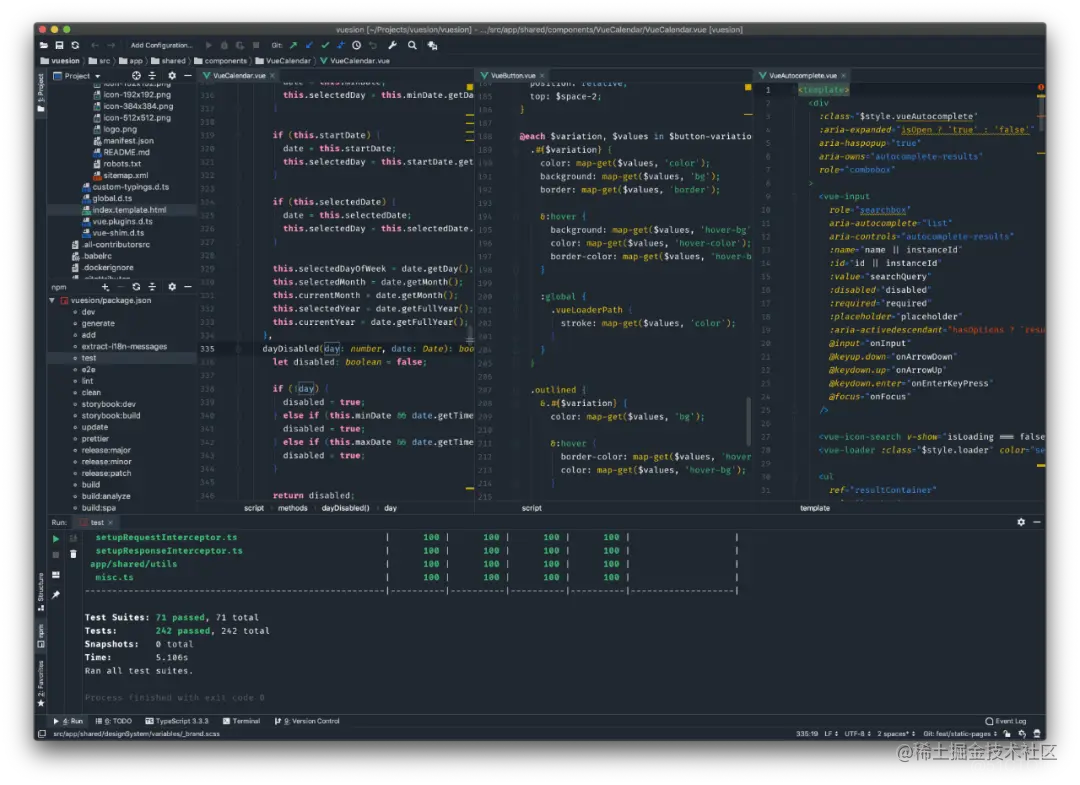Open Settings via the wrench icon
This screenshot has height=785, width=1080.
pyautogui.click(x=393, y=45)
